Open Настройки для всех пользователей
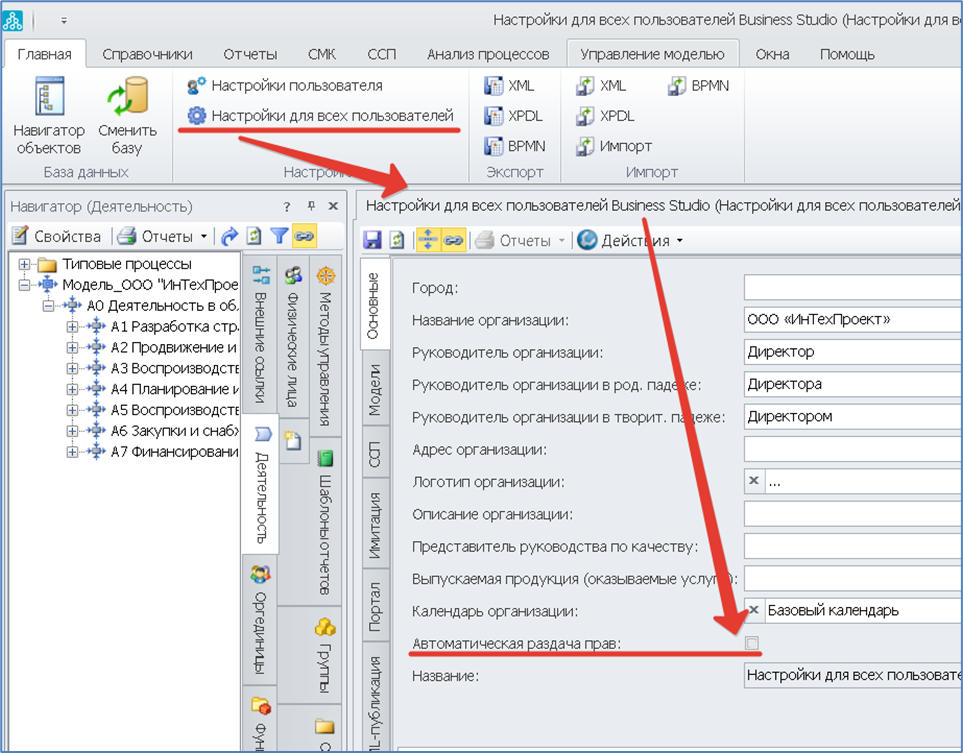Screen dimensions: 963x753 pos(320,116)
